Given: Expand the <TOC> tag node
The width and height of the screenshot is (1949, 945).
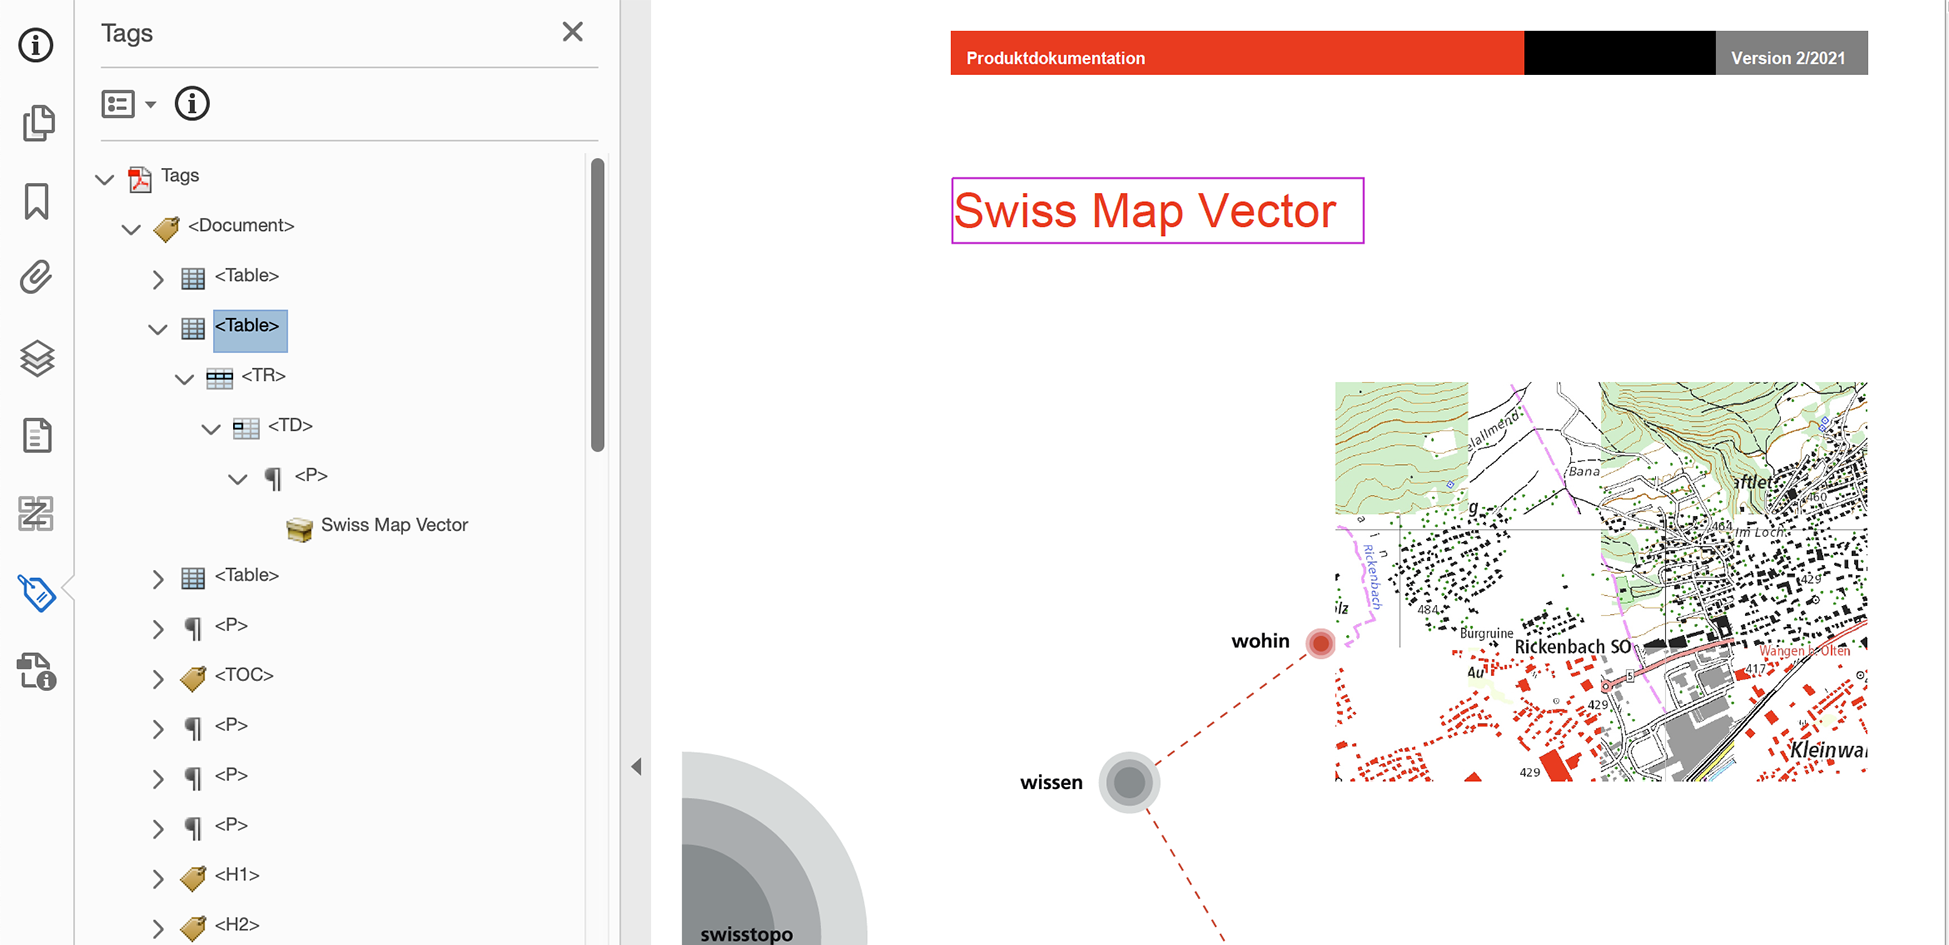Looking at the screenshot, I should (x=158, y=679).
